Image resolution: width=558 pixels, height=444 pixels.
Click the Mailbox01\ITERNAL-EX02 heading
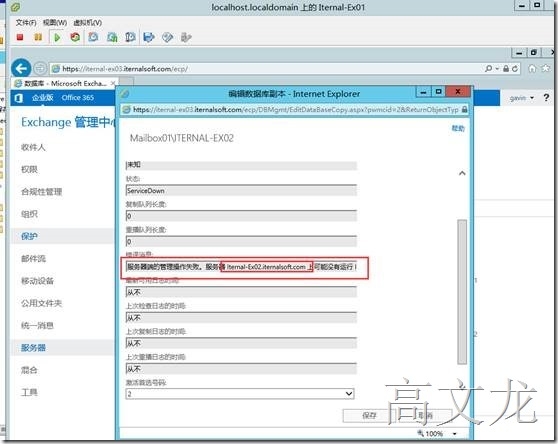[181, 138]
